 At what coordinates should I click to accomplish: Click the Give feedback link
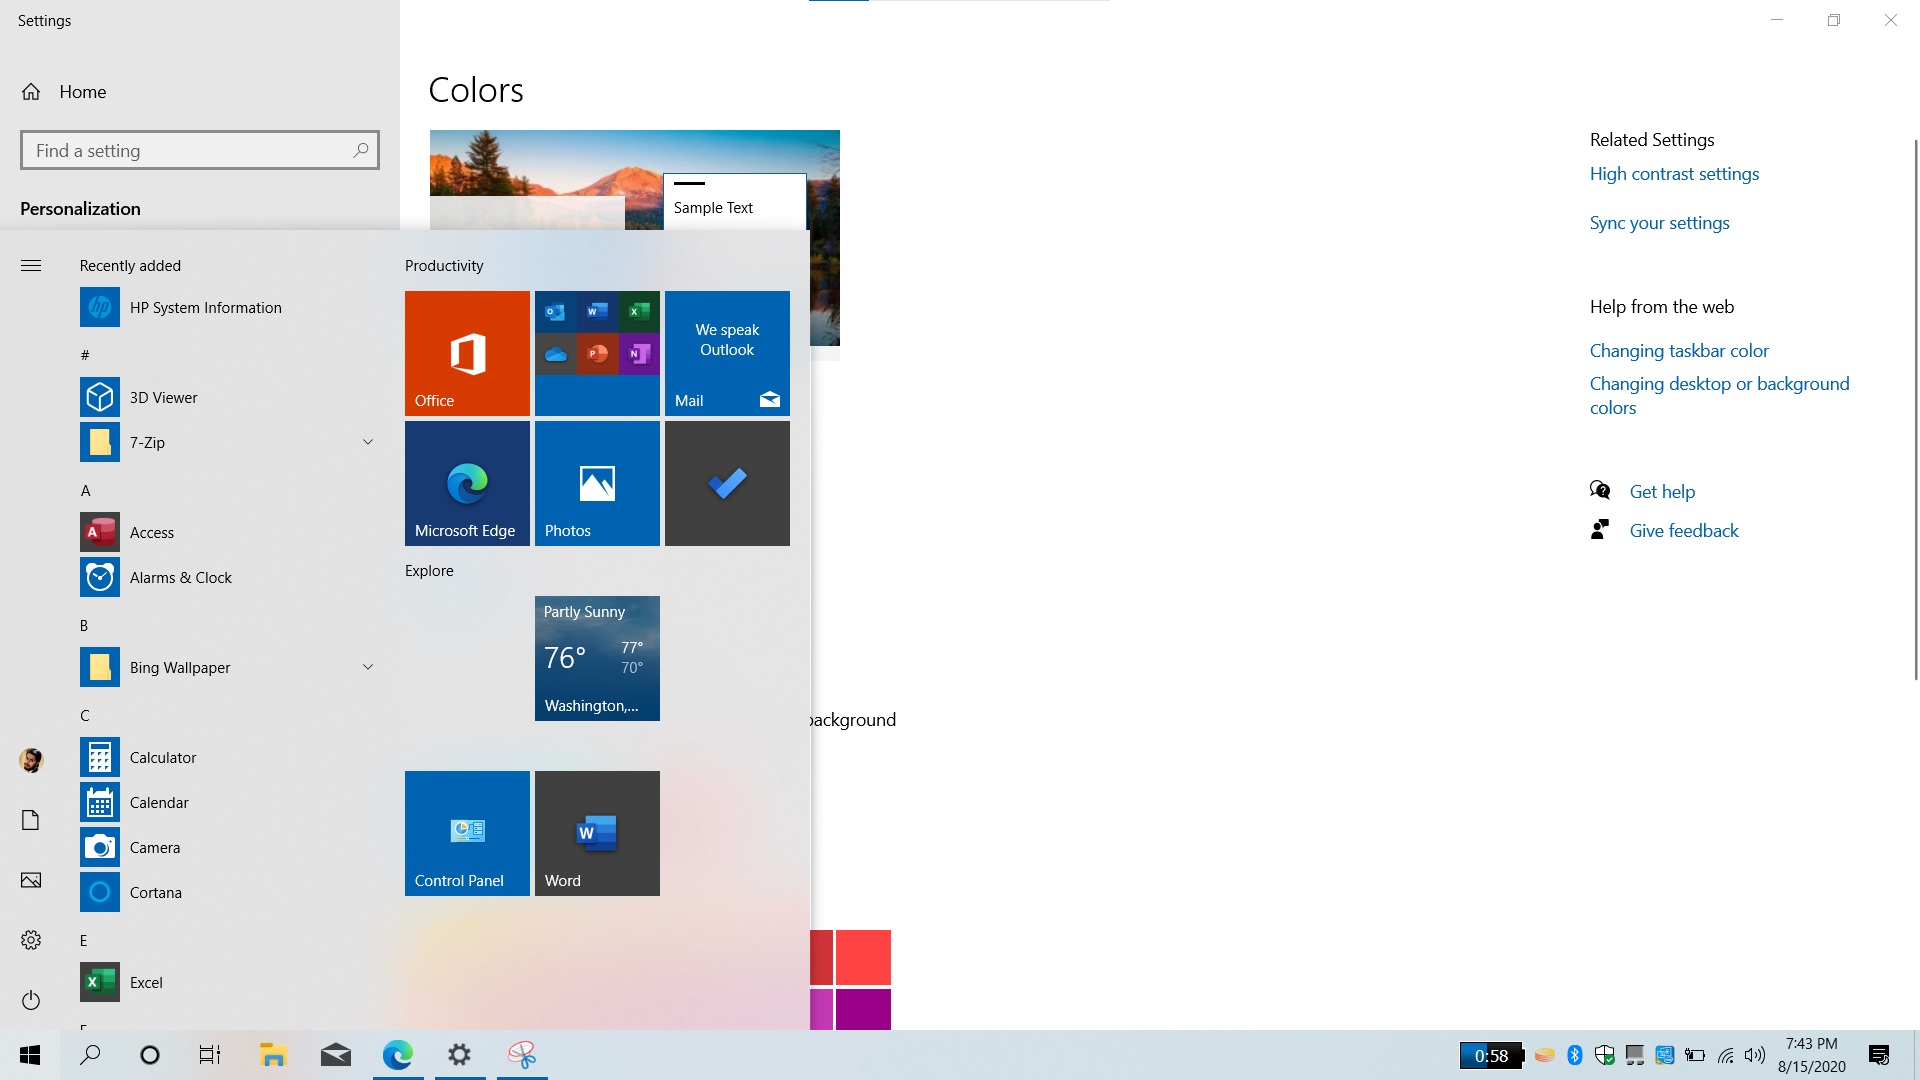coord(1684,531)
